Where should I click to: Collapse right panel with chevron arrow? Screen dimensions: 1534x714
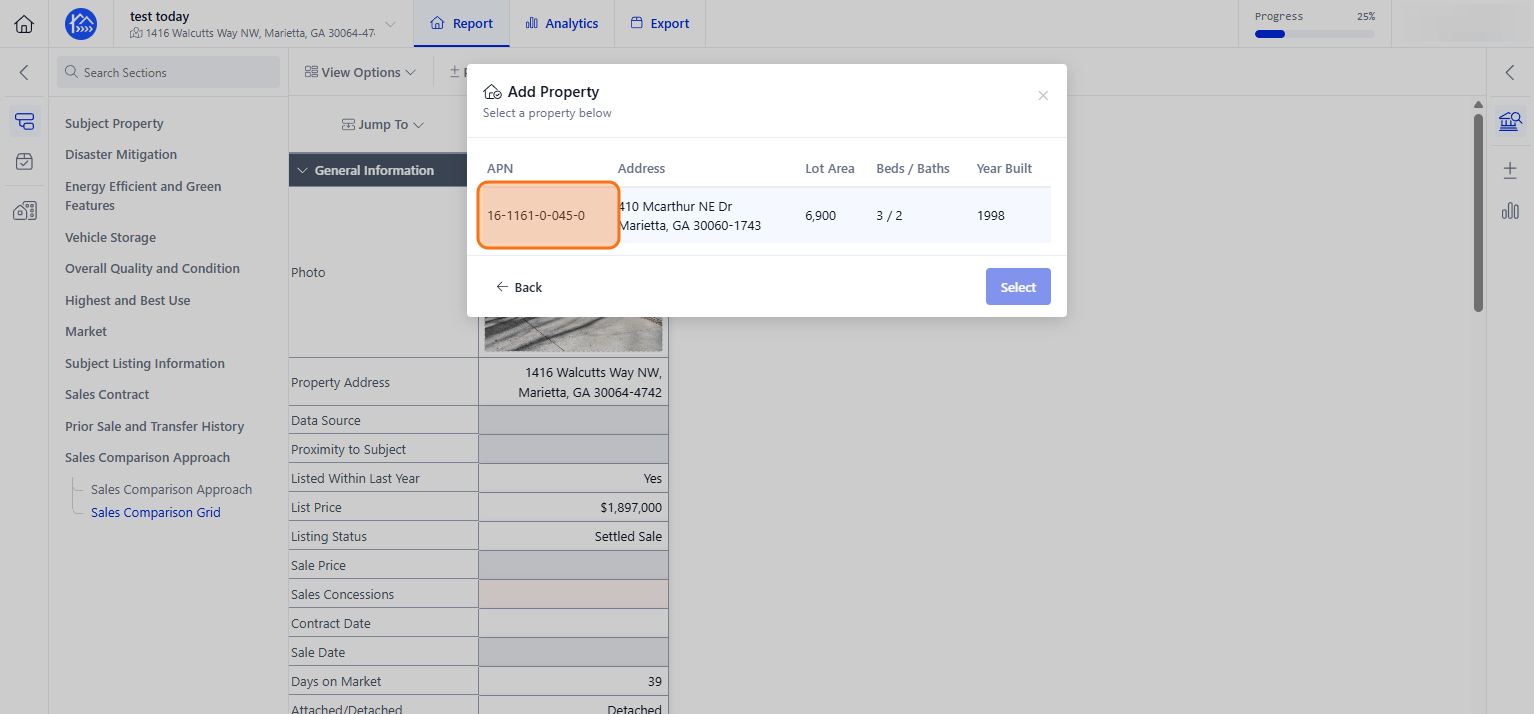tap(1510, 72)
